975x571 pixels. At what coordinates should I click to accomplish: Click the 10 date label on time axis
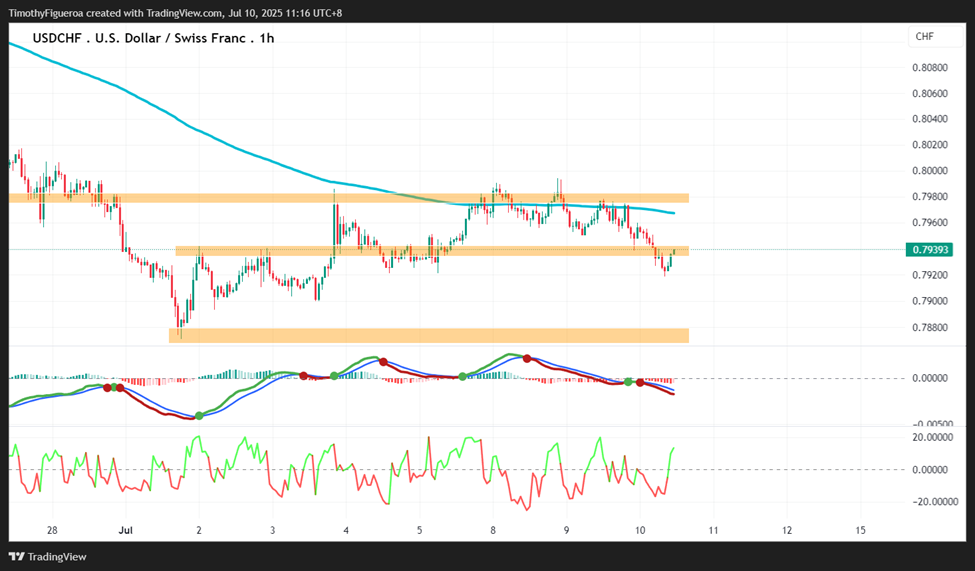tap(640, 531)
